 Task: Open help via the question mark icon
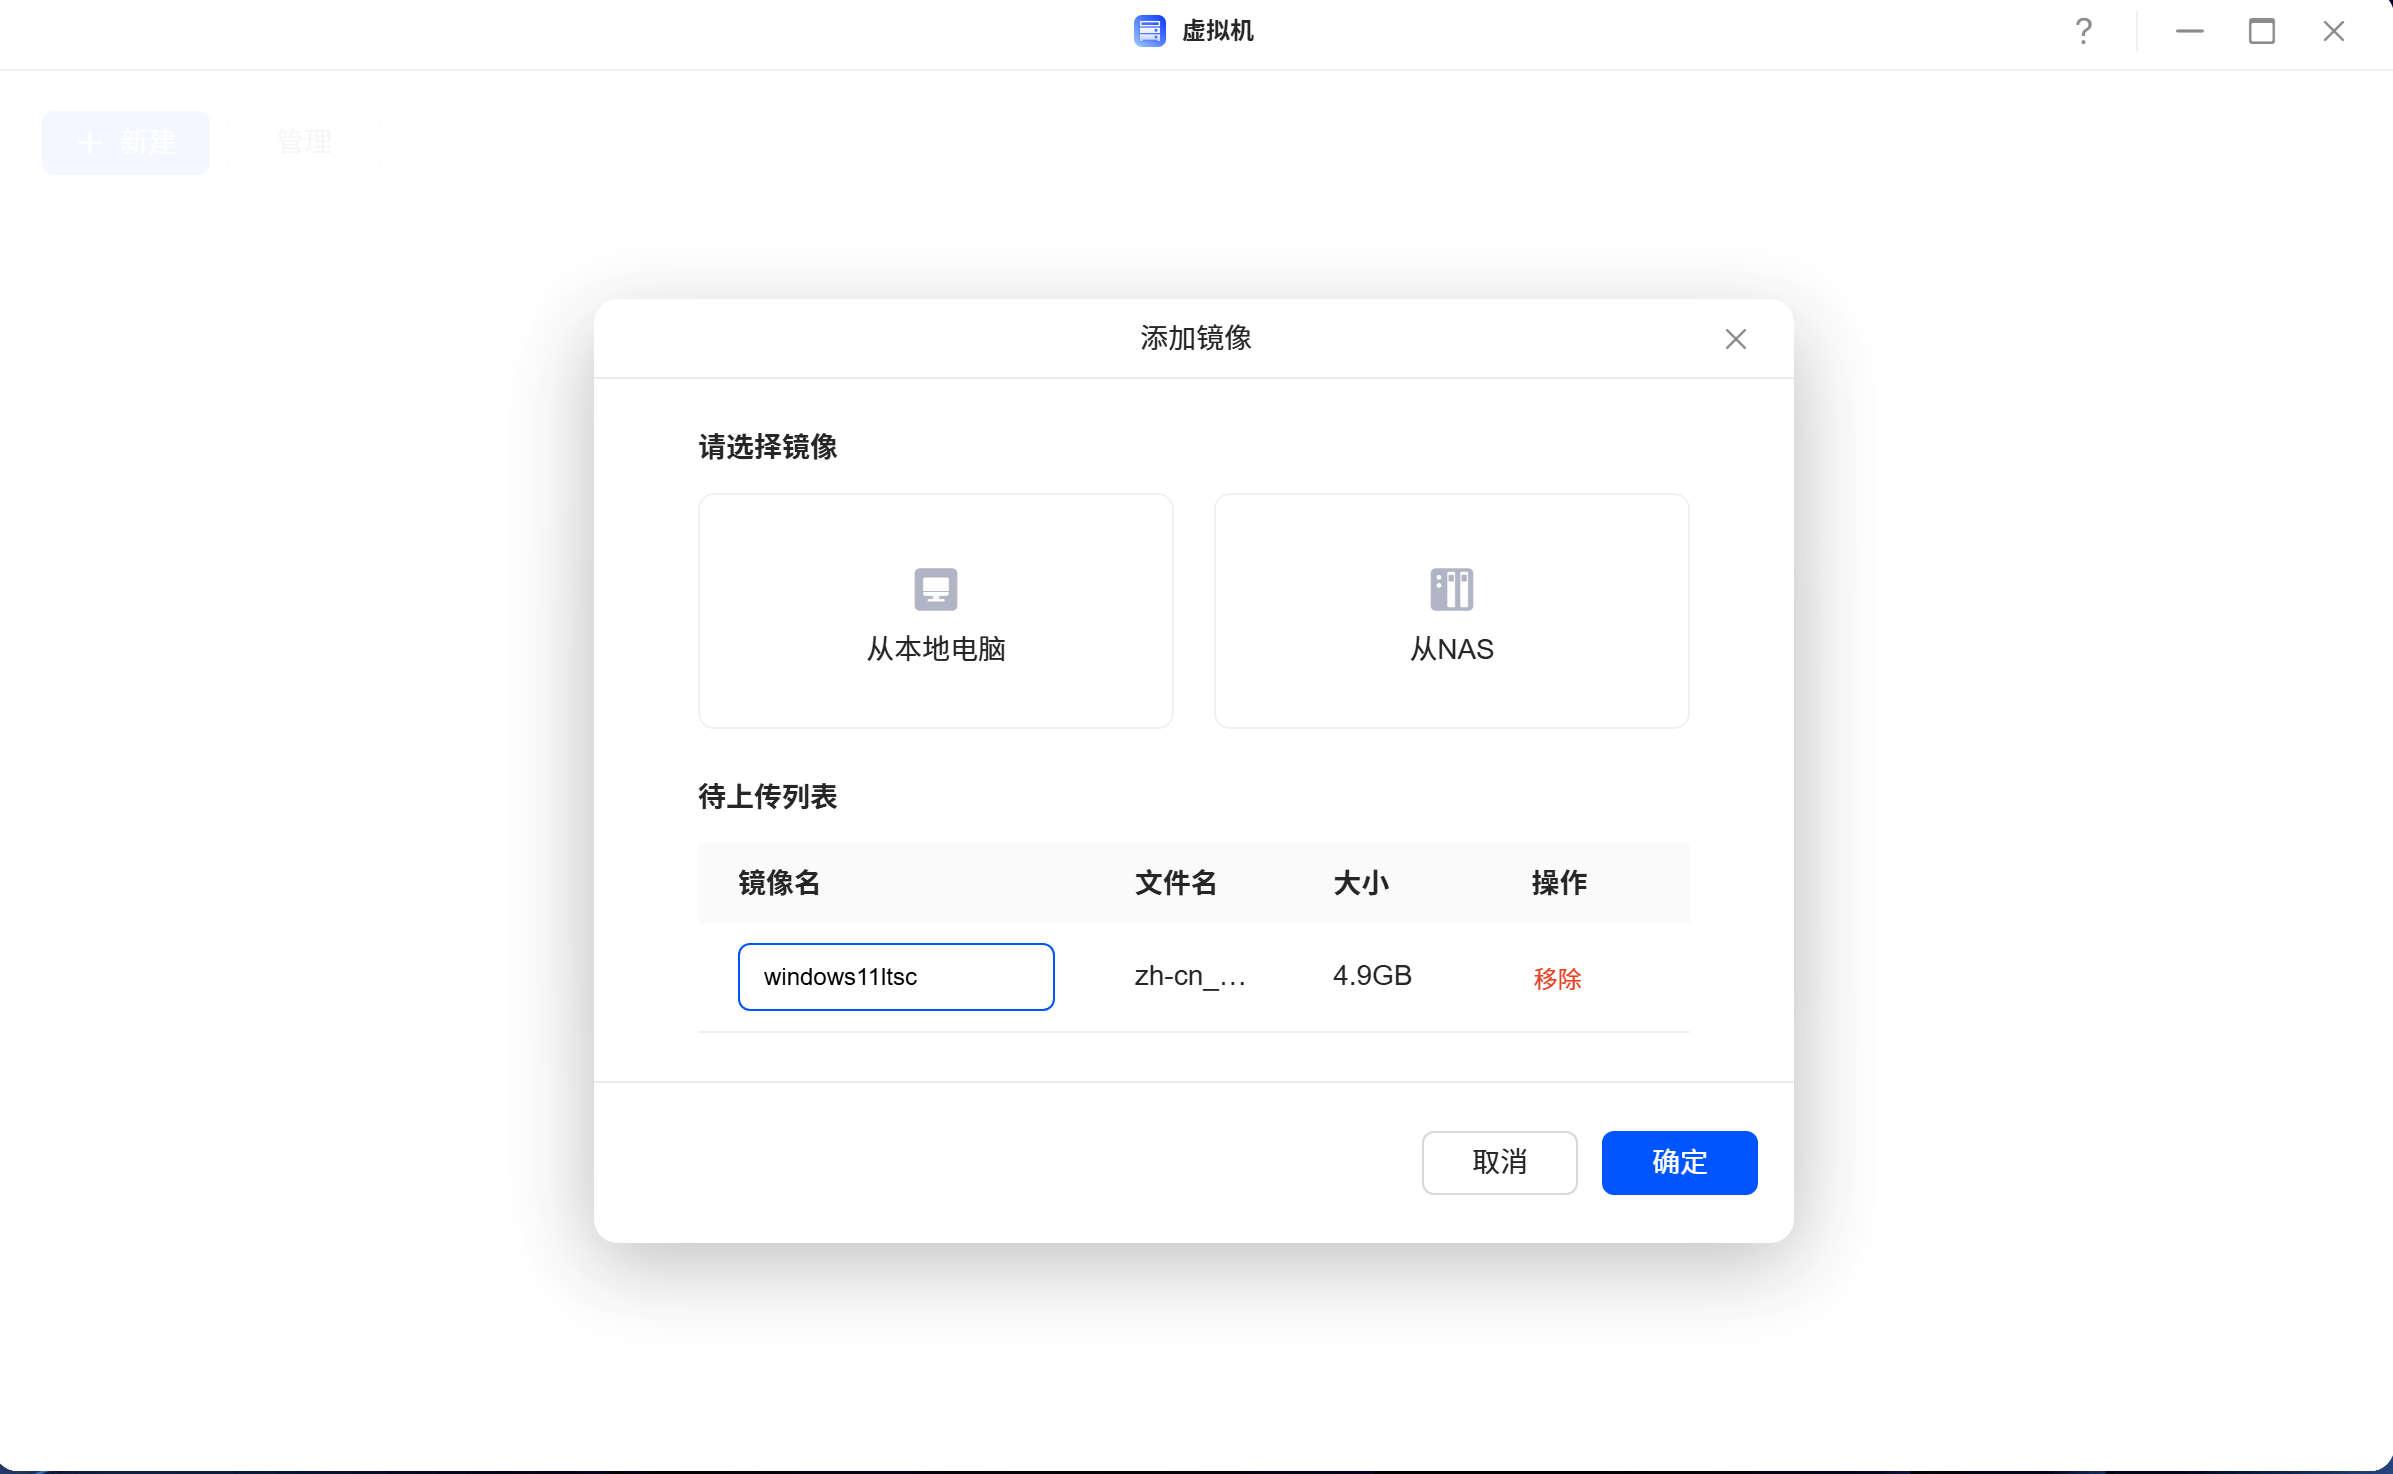tap(2083, 32)
